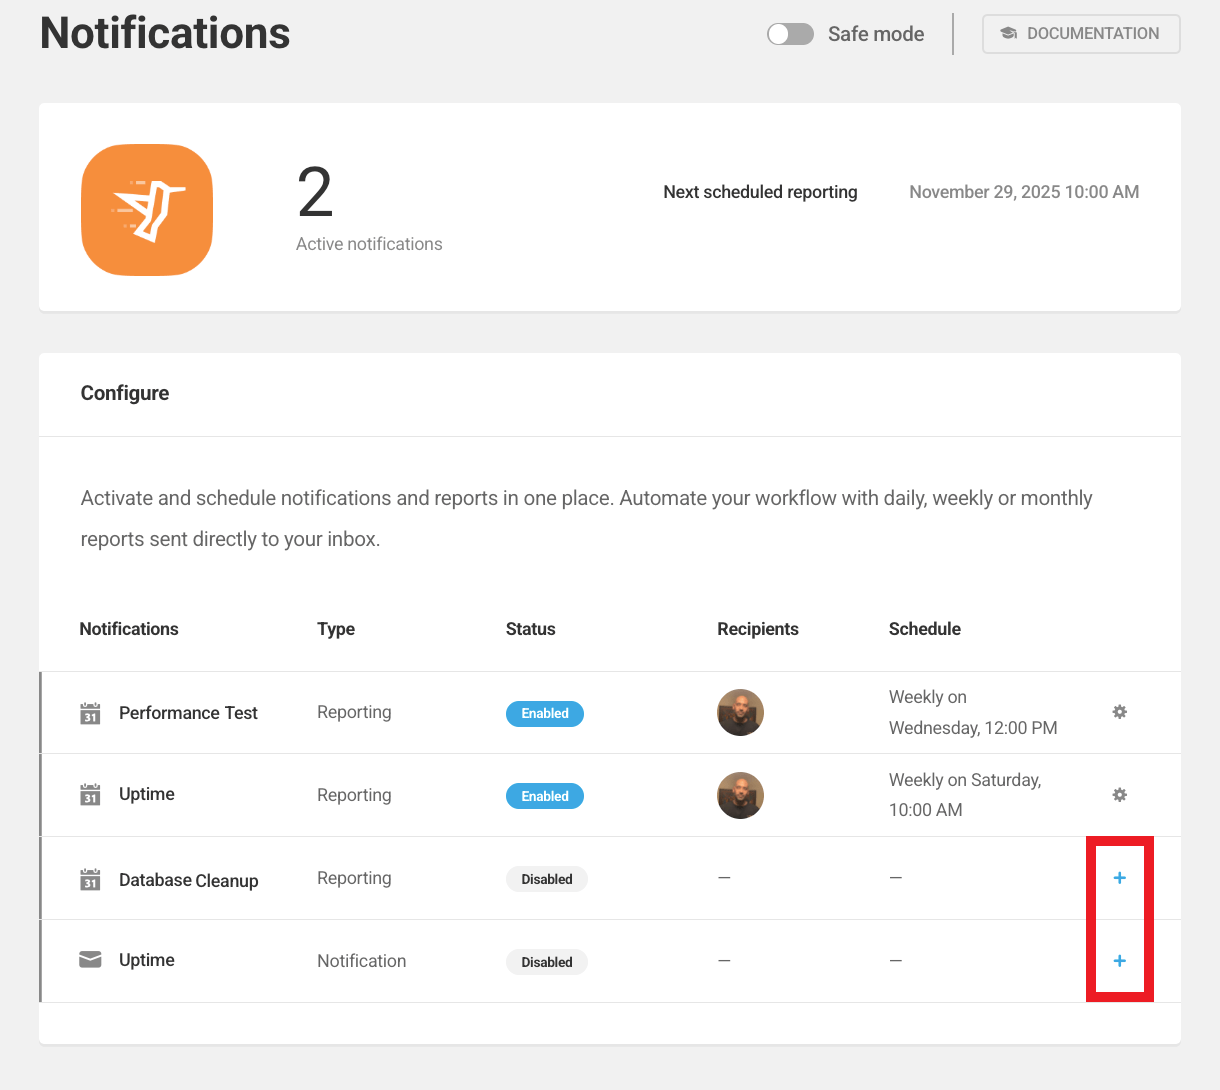Click the Notifications column header

coord(129,629)
